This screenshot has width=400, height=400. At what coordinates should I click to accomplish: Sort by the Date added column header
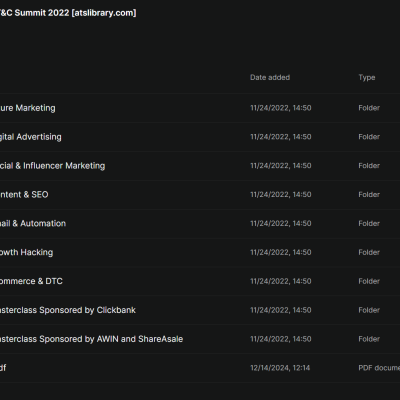[270, 77]
